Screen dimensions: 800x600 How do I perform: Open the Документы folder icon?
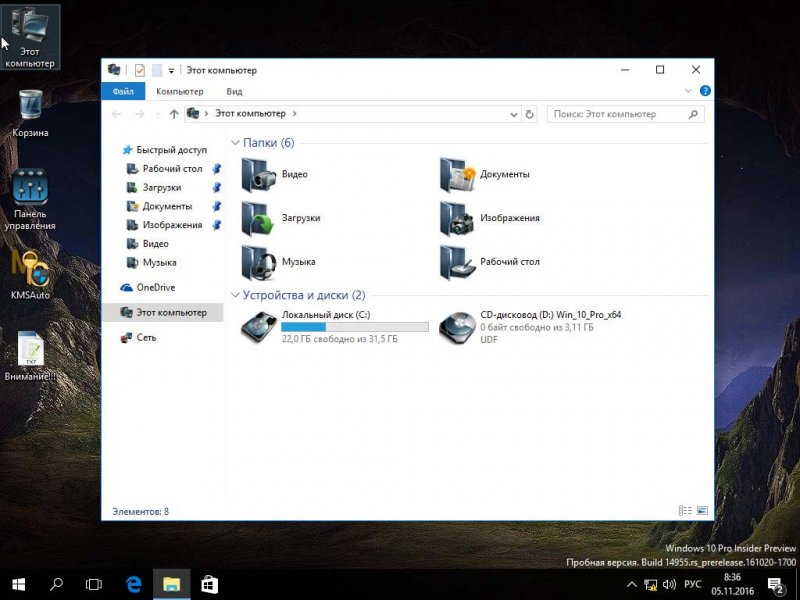click(x=458, y=174)
